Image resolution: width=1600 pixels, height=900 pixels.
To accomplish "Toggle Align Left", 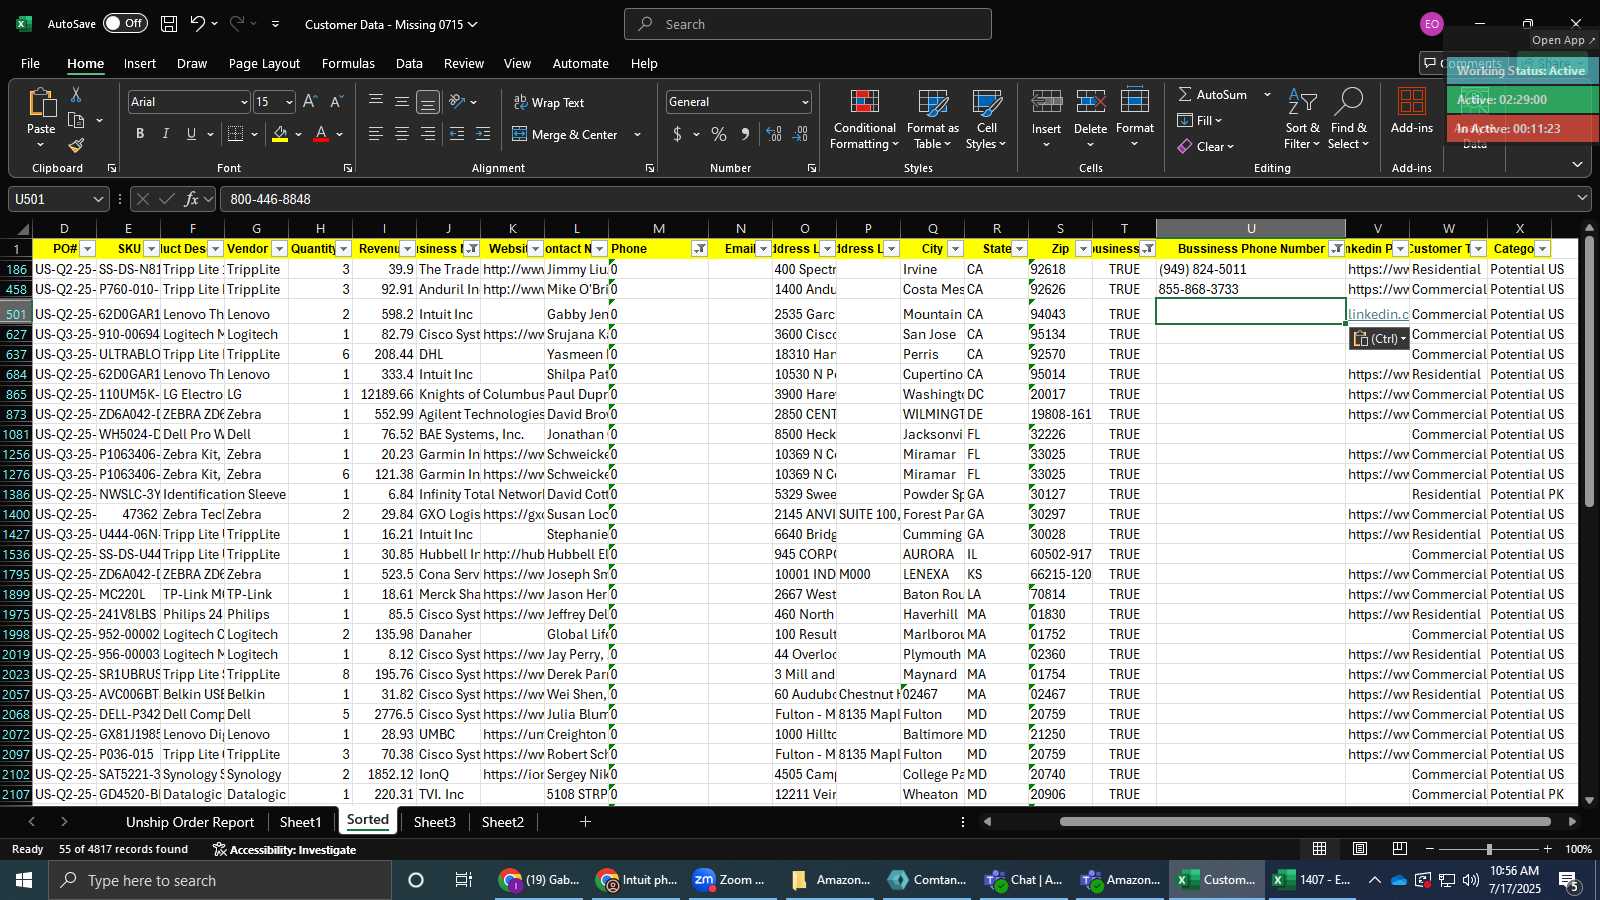I will 376,134.
